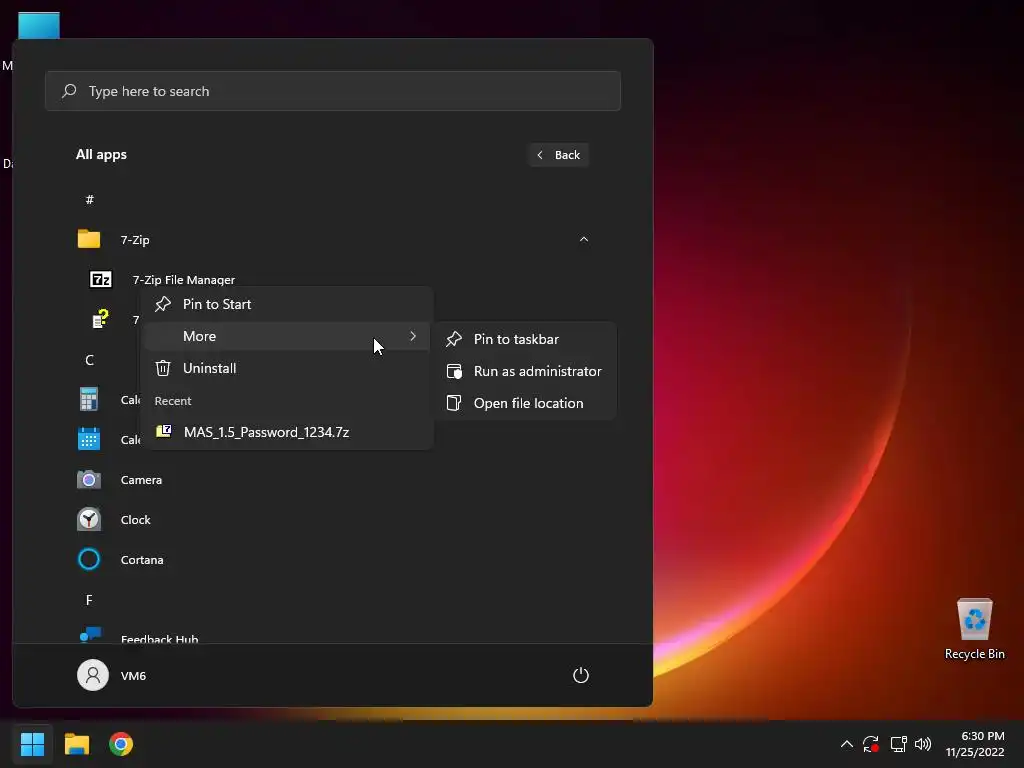Select Pin to Start text in the context menu

click(217, 304)
